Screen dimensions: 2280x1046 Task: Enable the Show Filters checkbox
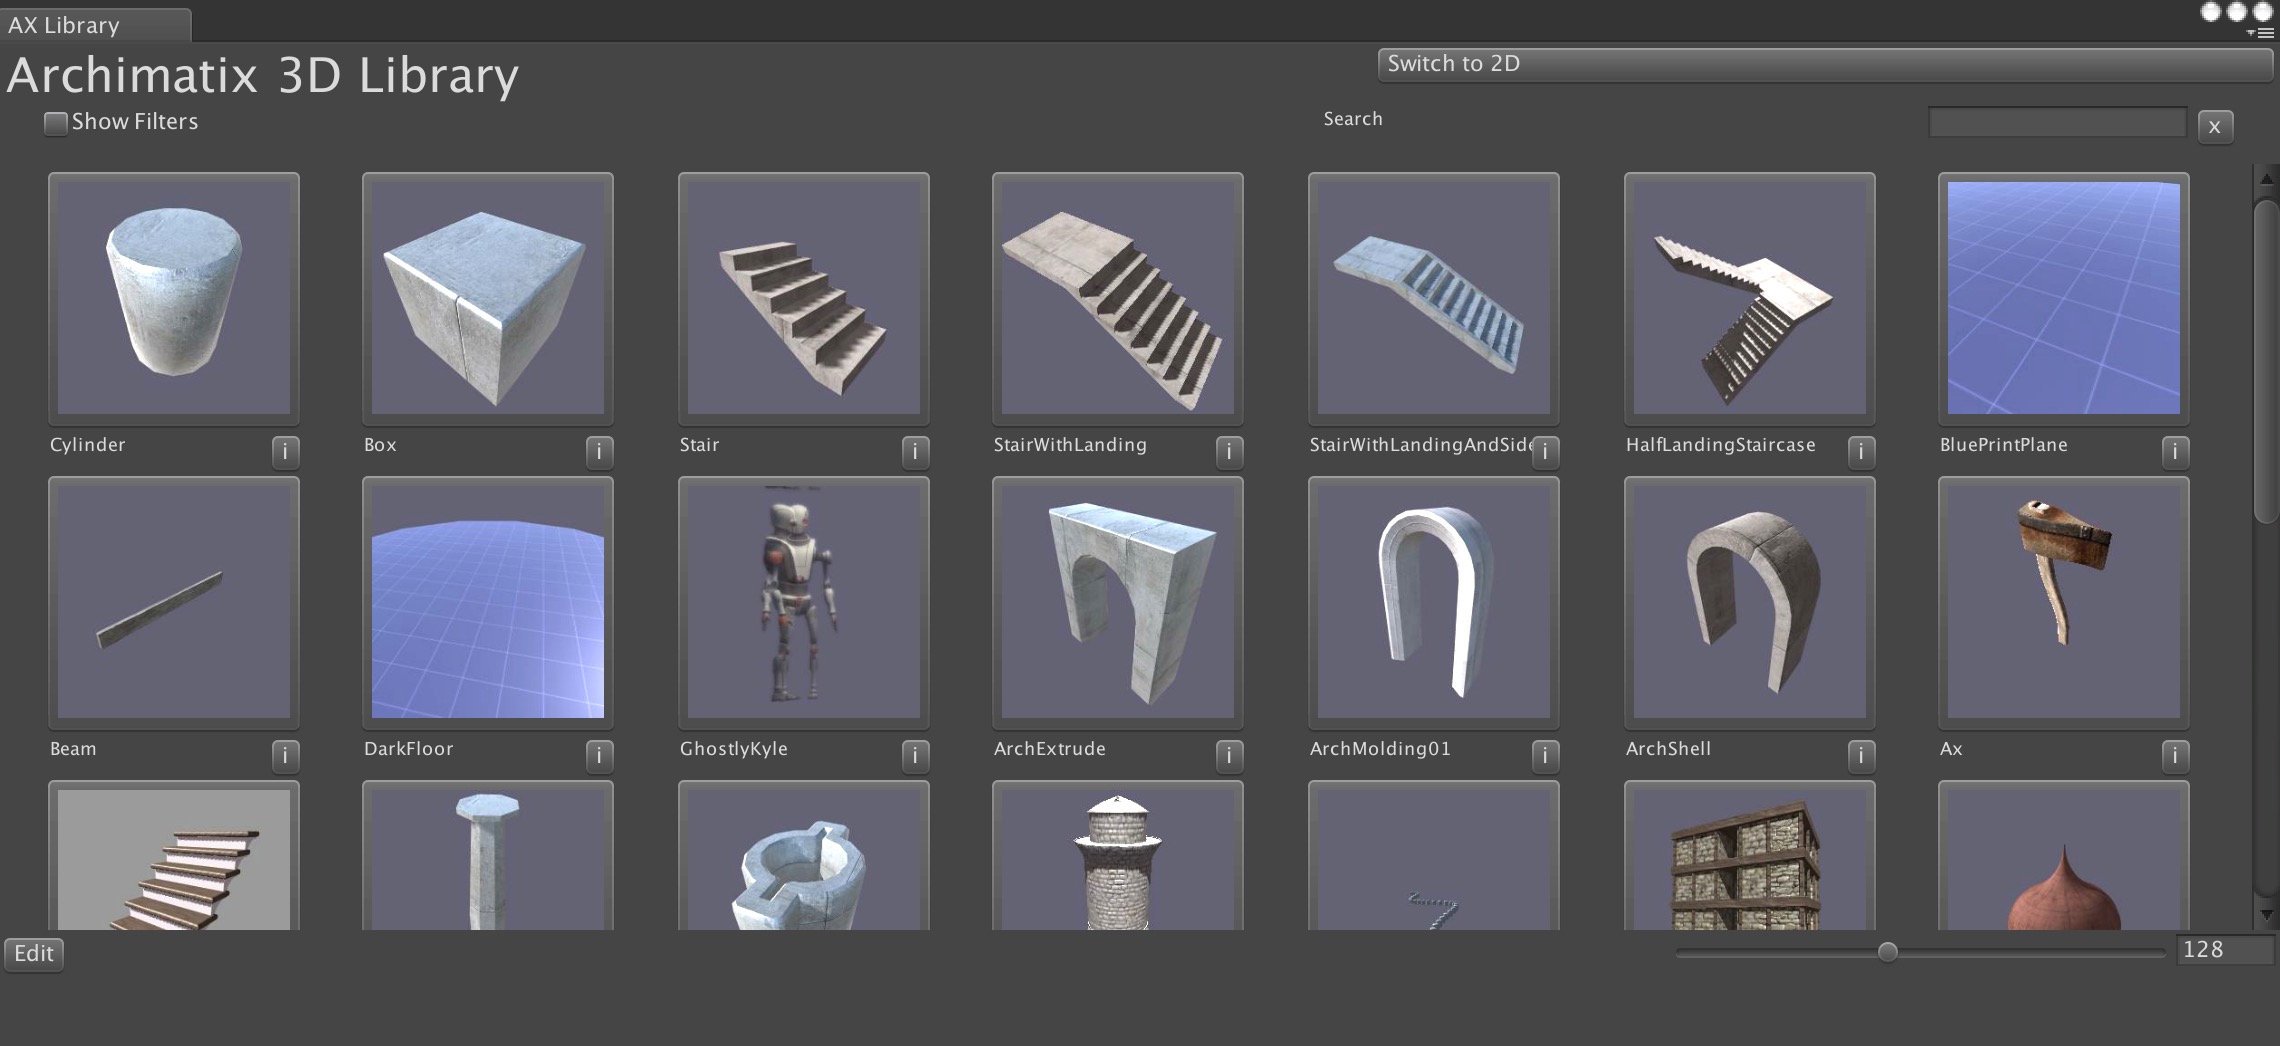[55, 122]
